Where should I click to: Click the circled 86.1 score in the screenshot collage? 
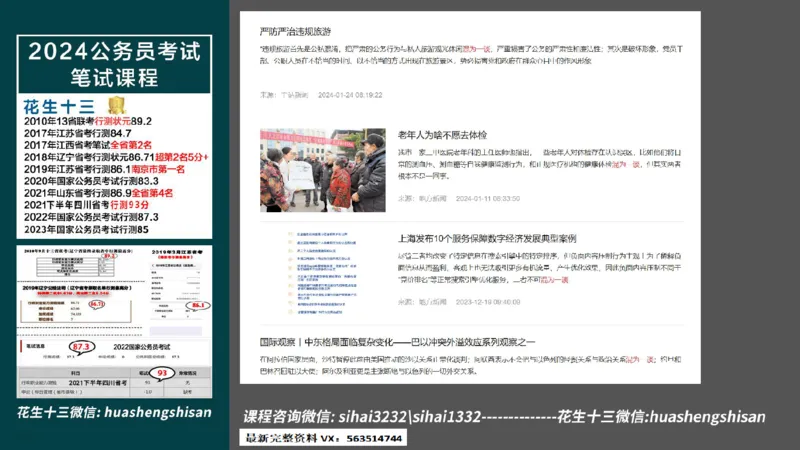point(198,305)
